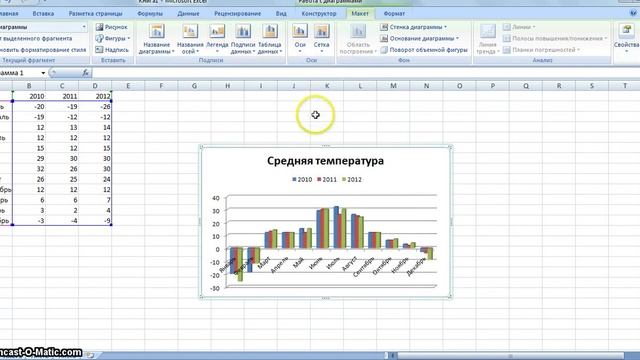Click the fx insert function icon
The height and width of the screenshot is (360, 640).
85,73
